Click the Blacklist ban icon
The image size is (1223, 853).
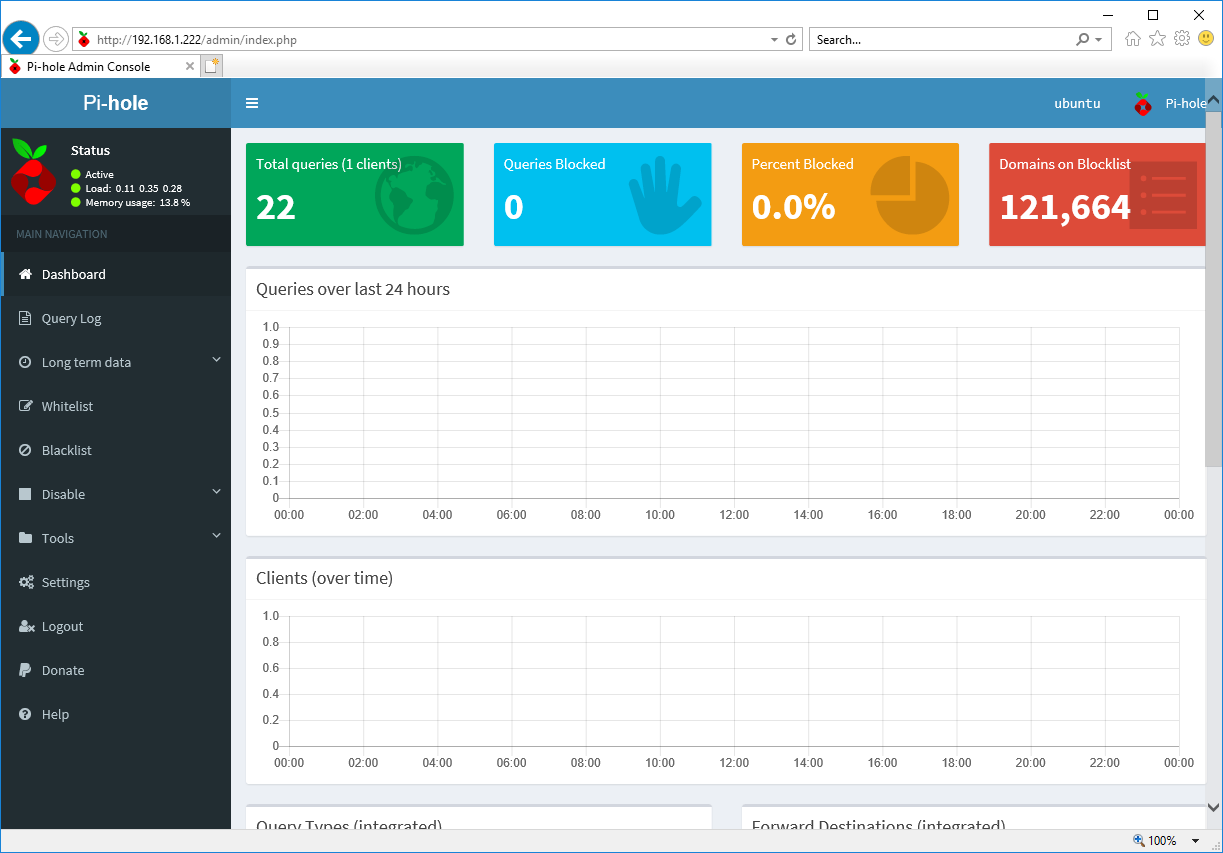point(25,450)
